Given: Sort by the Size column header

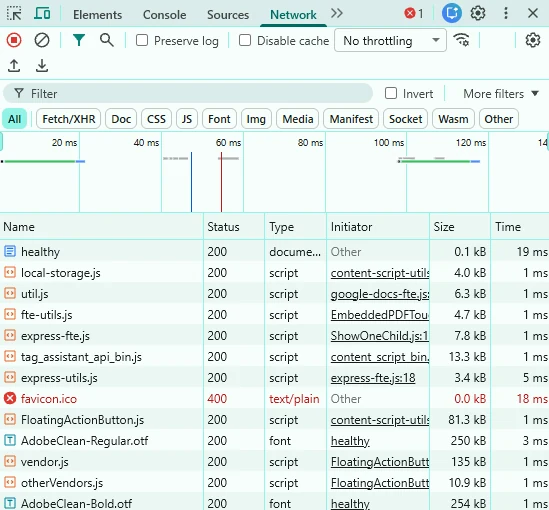Looking at the screenshot, I should point(460,226).
